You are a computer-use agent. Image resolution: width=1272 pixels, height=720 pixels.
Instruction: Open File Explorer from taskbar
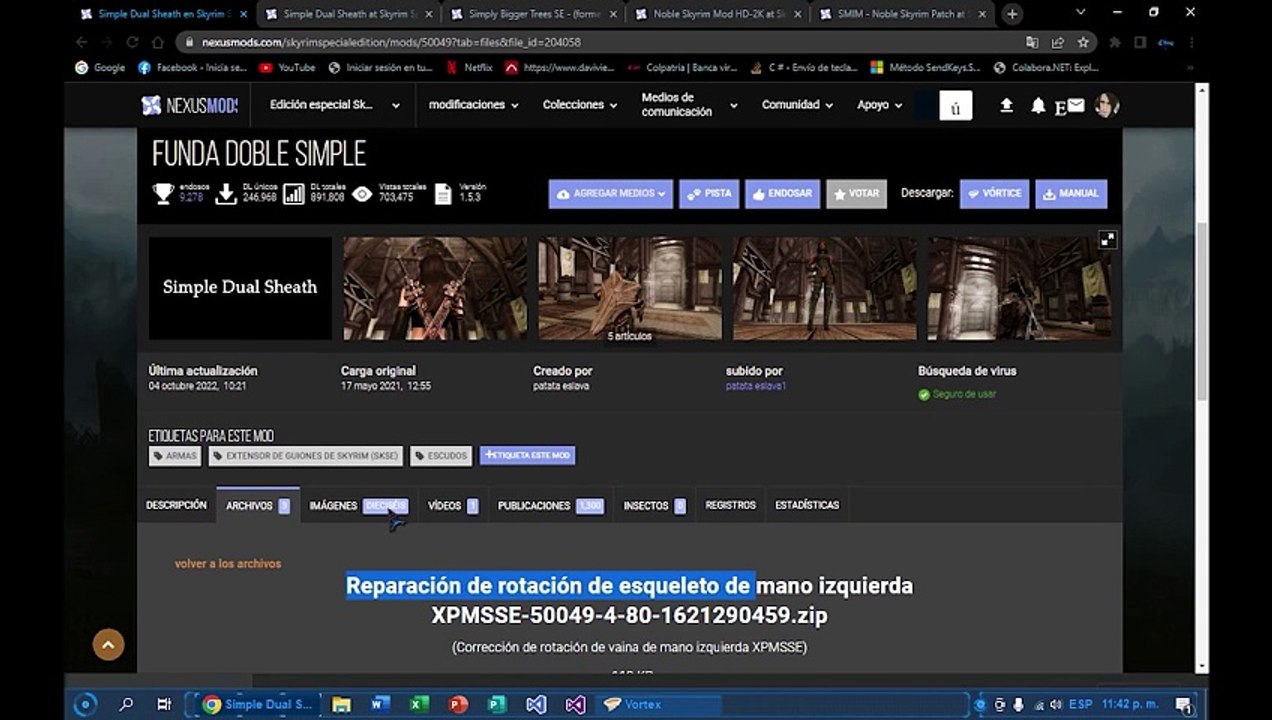point(341,704)
